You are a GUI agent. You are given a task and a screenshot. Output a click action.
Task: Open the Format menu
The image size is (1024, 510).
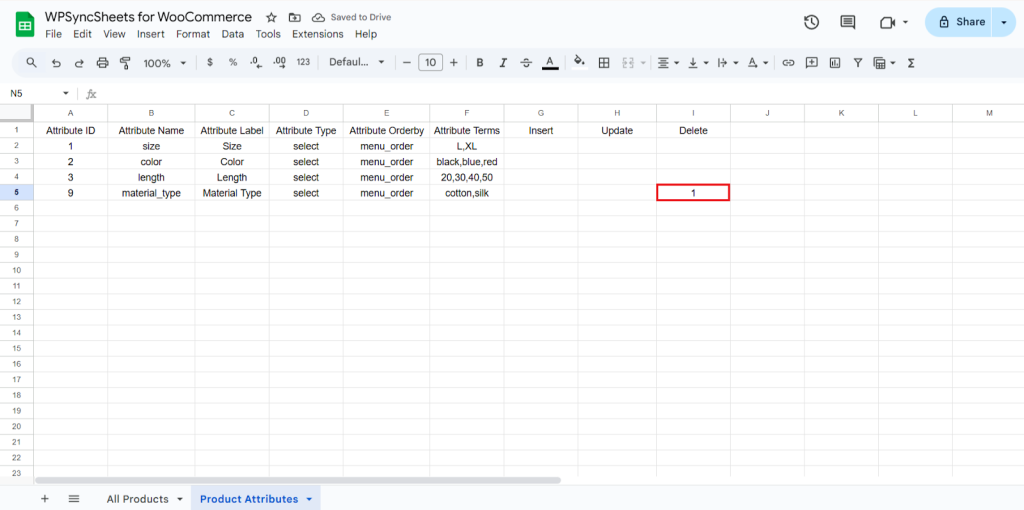193,34
